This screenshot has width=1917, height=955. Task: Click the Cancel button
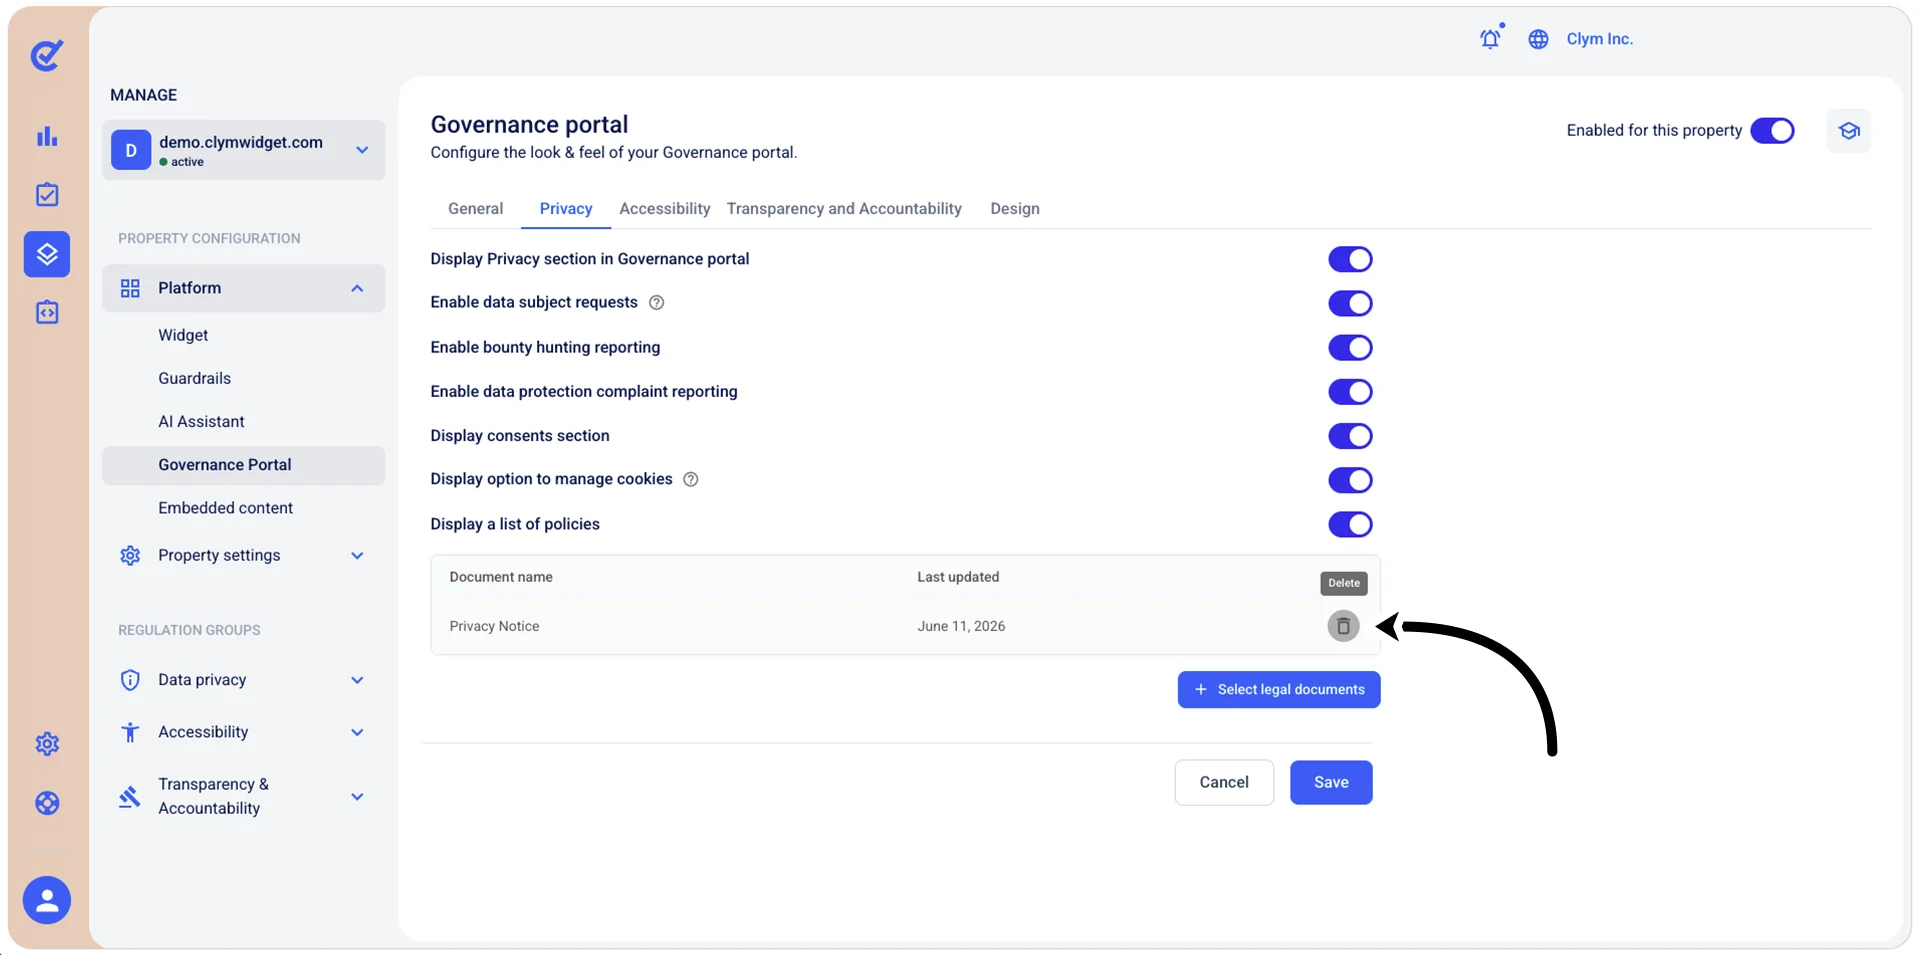coord(1224,782)
